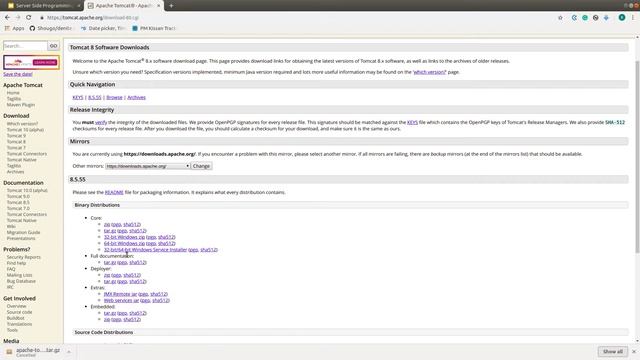Open Tomcat 7 download link
This screenshot has height=360, width=640.
point(16,148)
